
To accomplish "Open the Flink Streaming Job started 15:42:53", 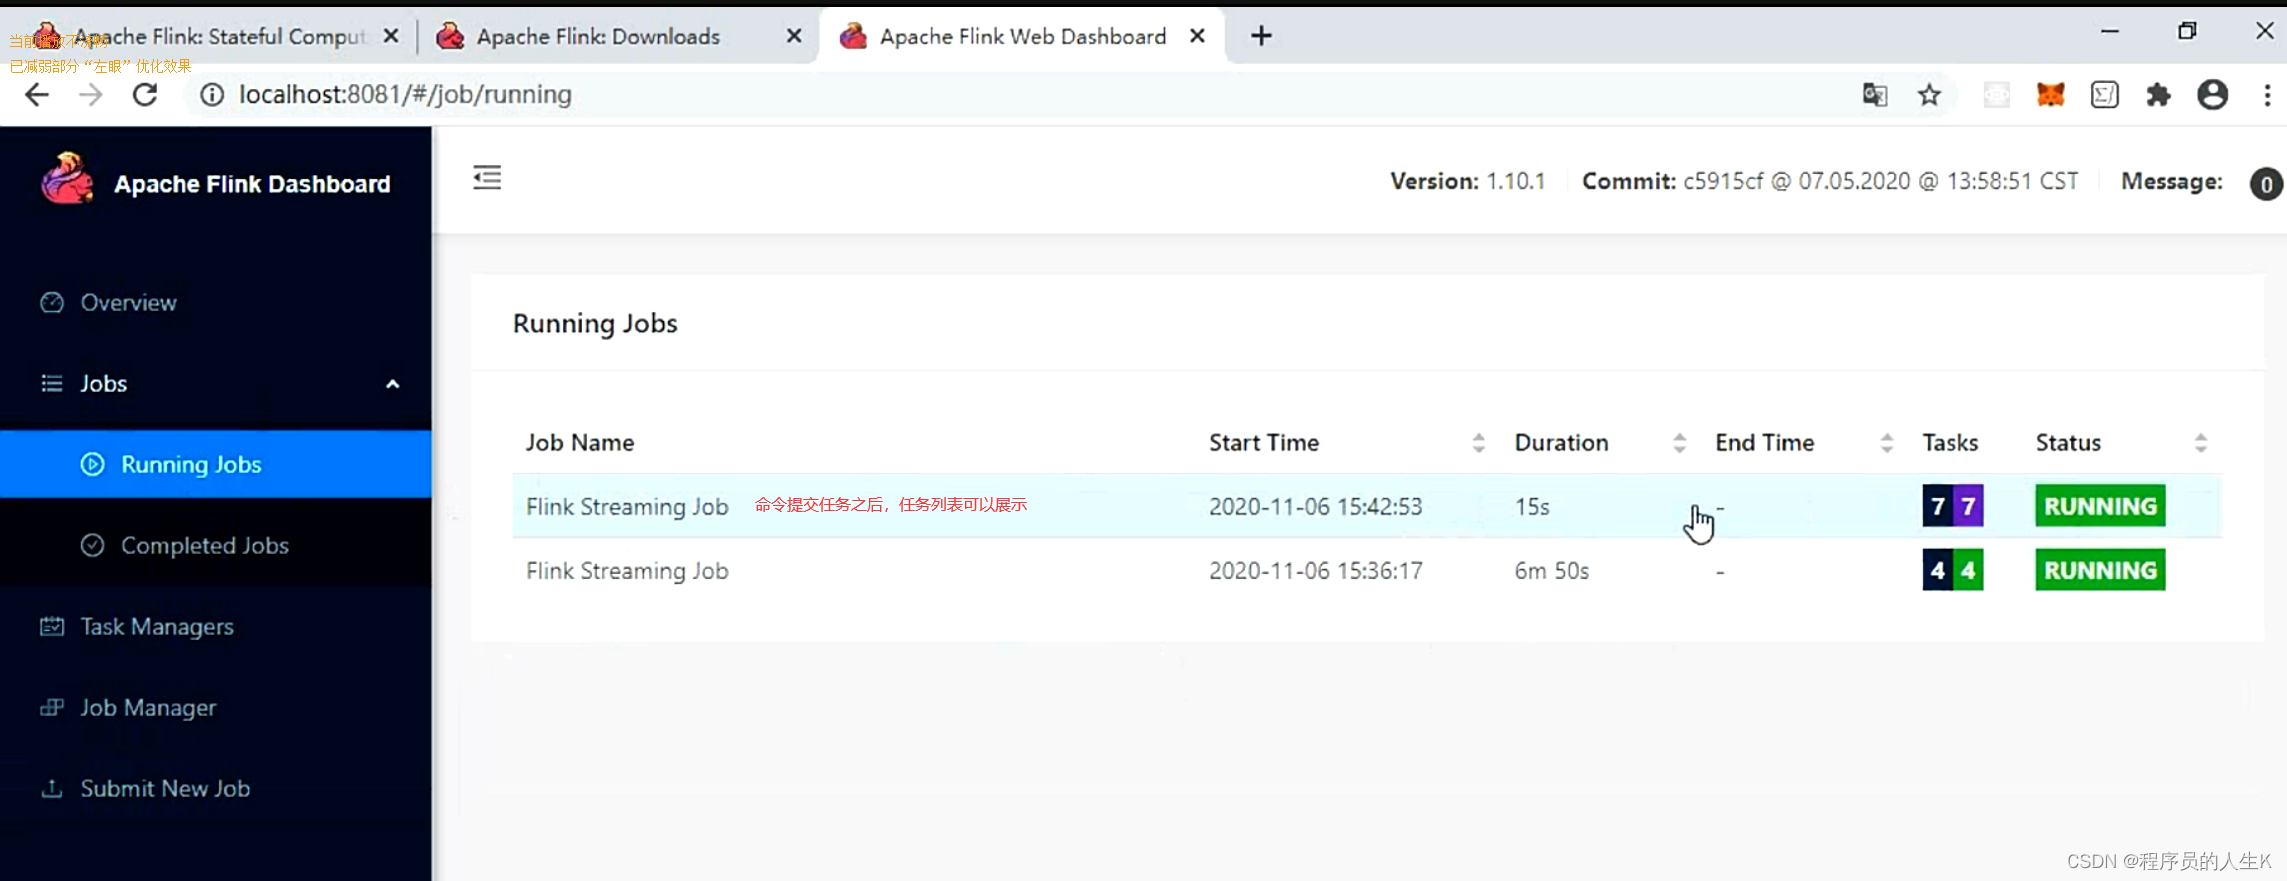I will tap(627, 507).
